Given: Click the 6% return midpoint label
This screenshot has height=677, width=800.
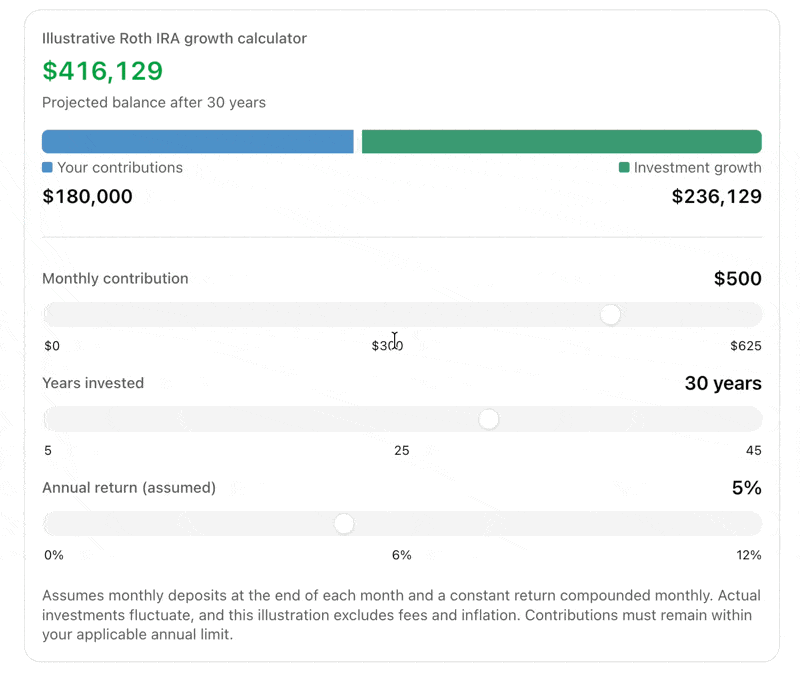Looking at the screenshot, I should 402,555.
